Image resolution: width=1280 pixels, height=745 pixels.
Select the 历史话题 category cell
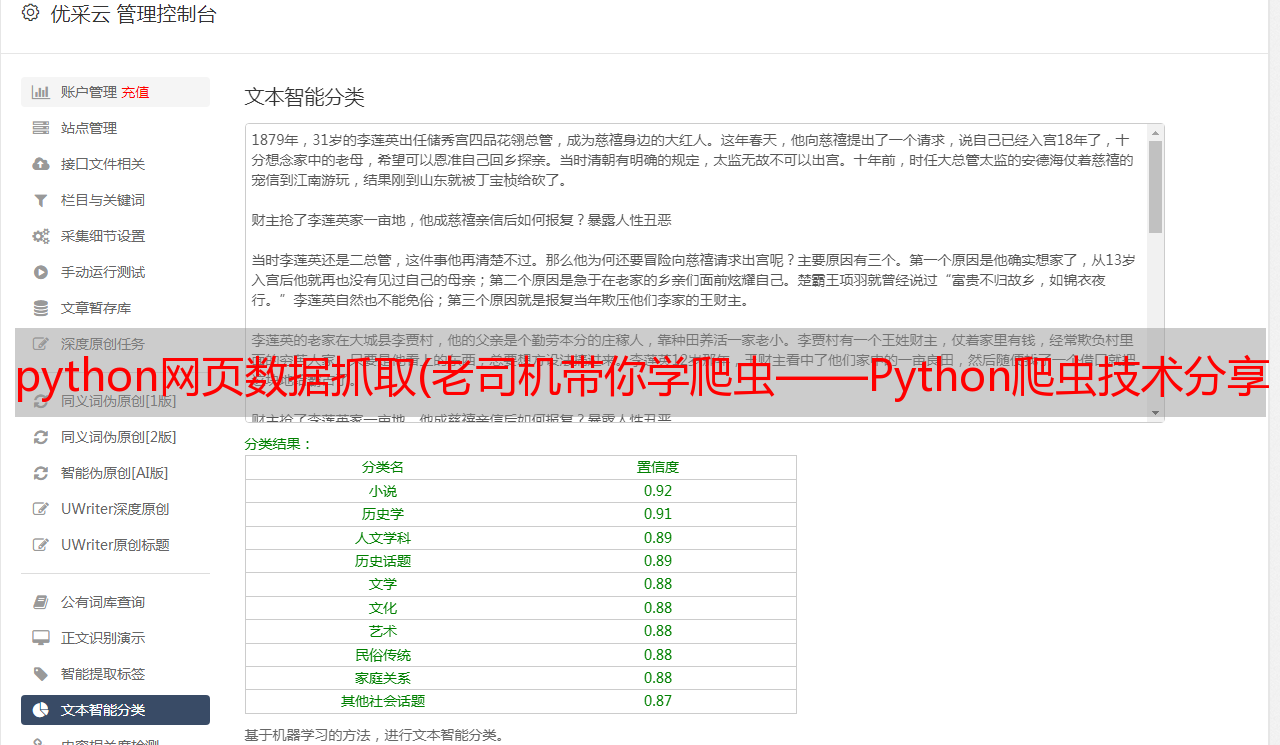tap(383, 561)
